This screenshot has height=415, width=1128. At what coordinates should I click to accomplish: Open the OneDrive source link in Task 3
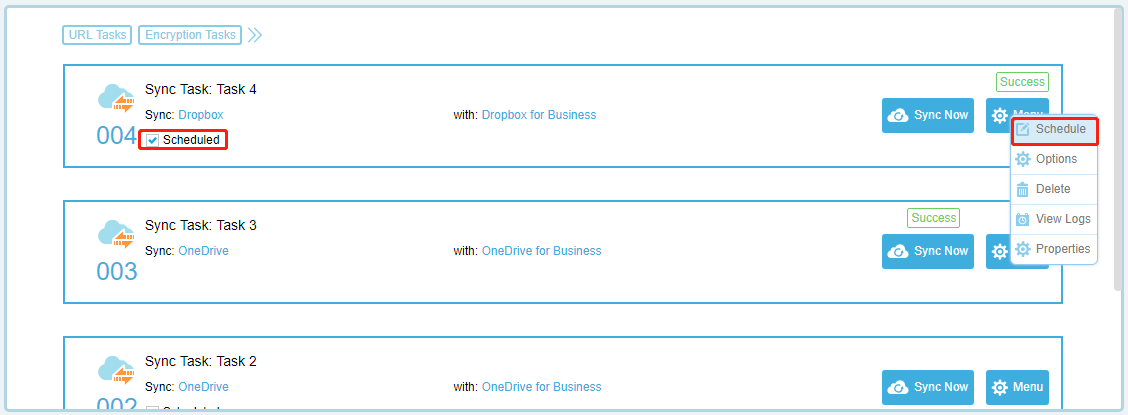click(203, 251)
